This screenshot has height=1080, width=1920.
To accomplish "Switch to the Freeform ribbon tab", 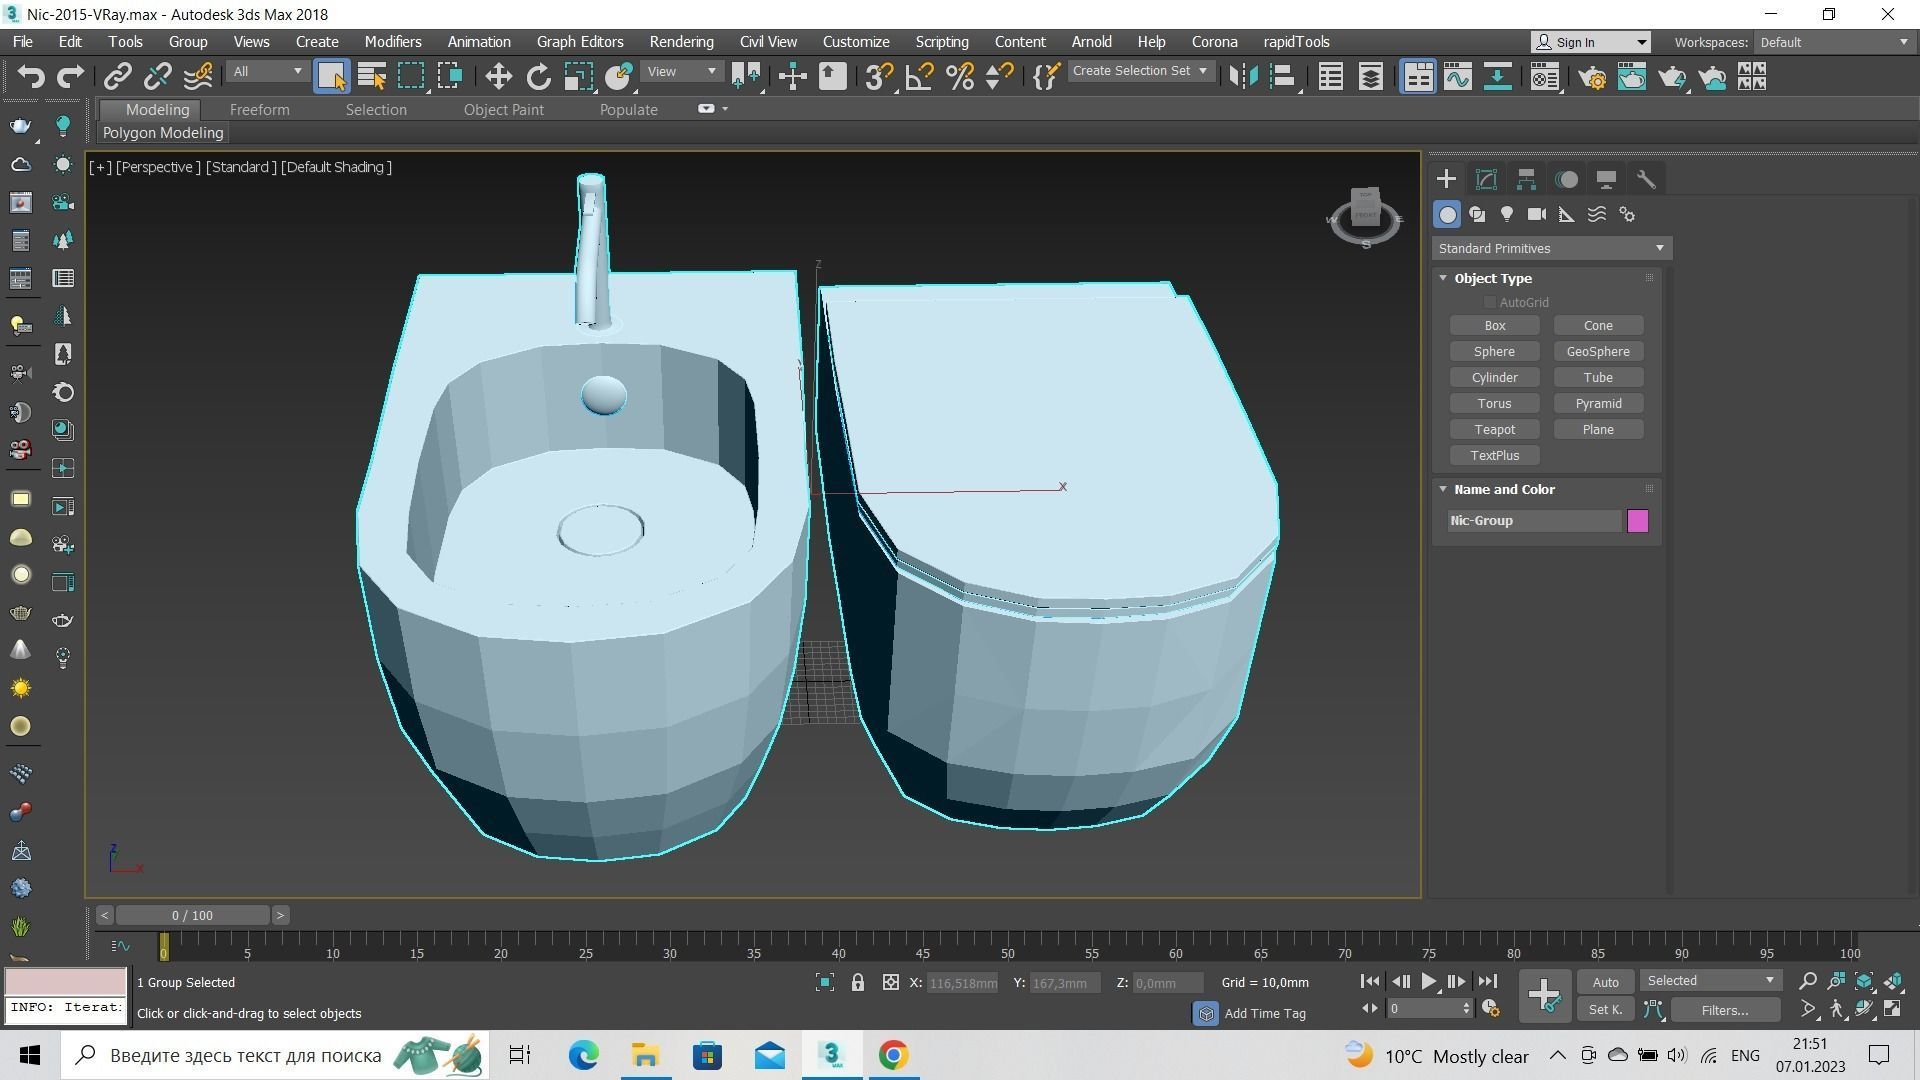I will (x=259, y=110).
